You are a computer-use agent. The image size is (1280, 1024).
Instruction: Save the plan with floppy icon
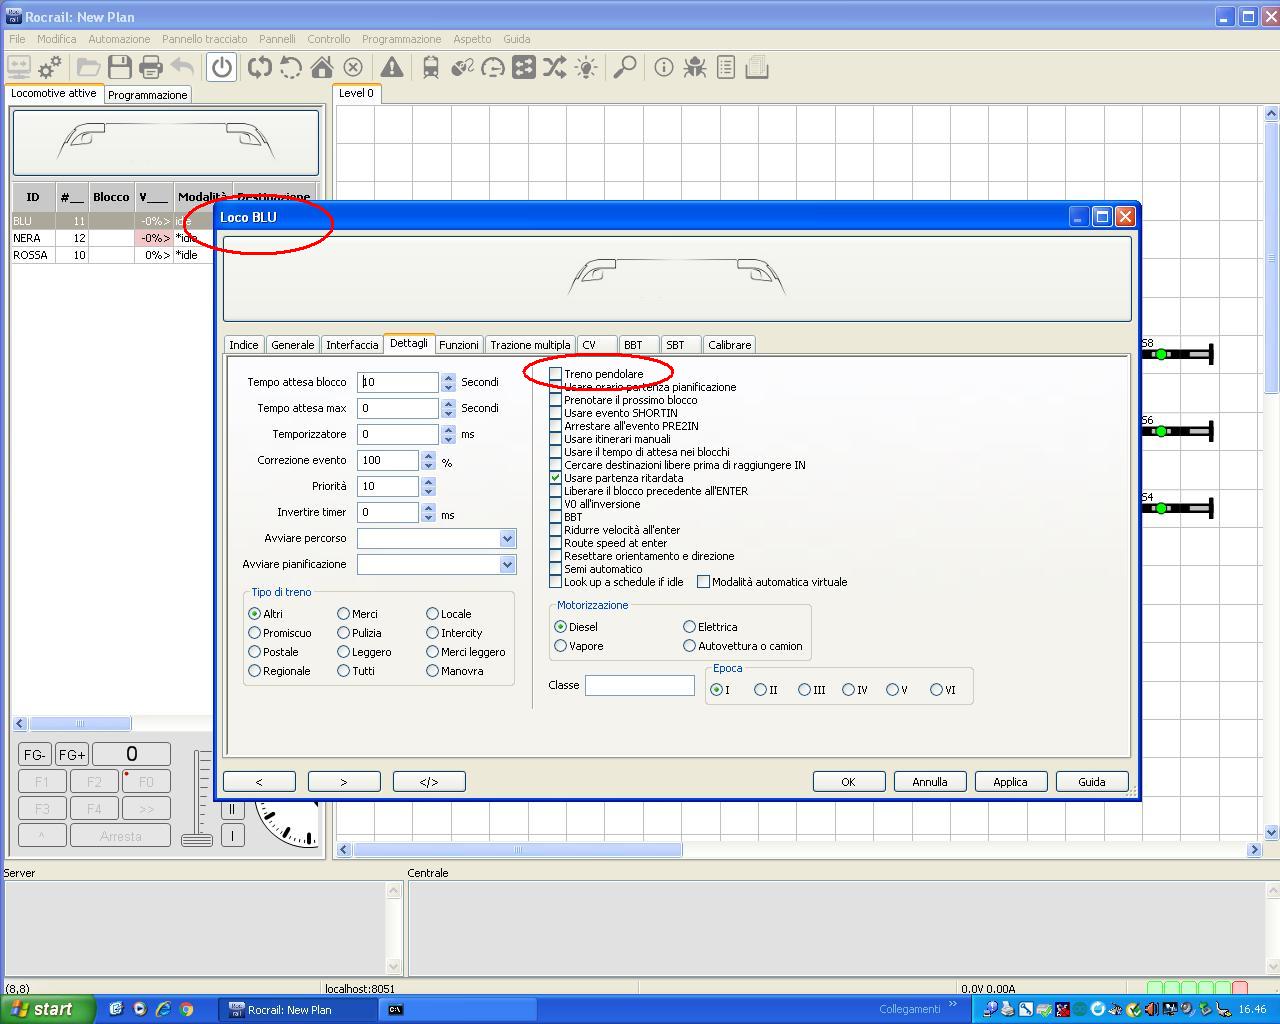[119, 67]
